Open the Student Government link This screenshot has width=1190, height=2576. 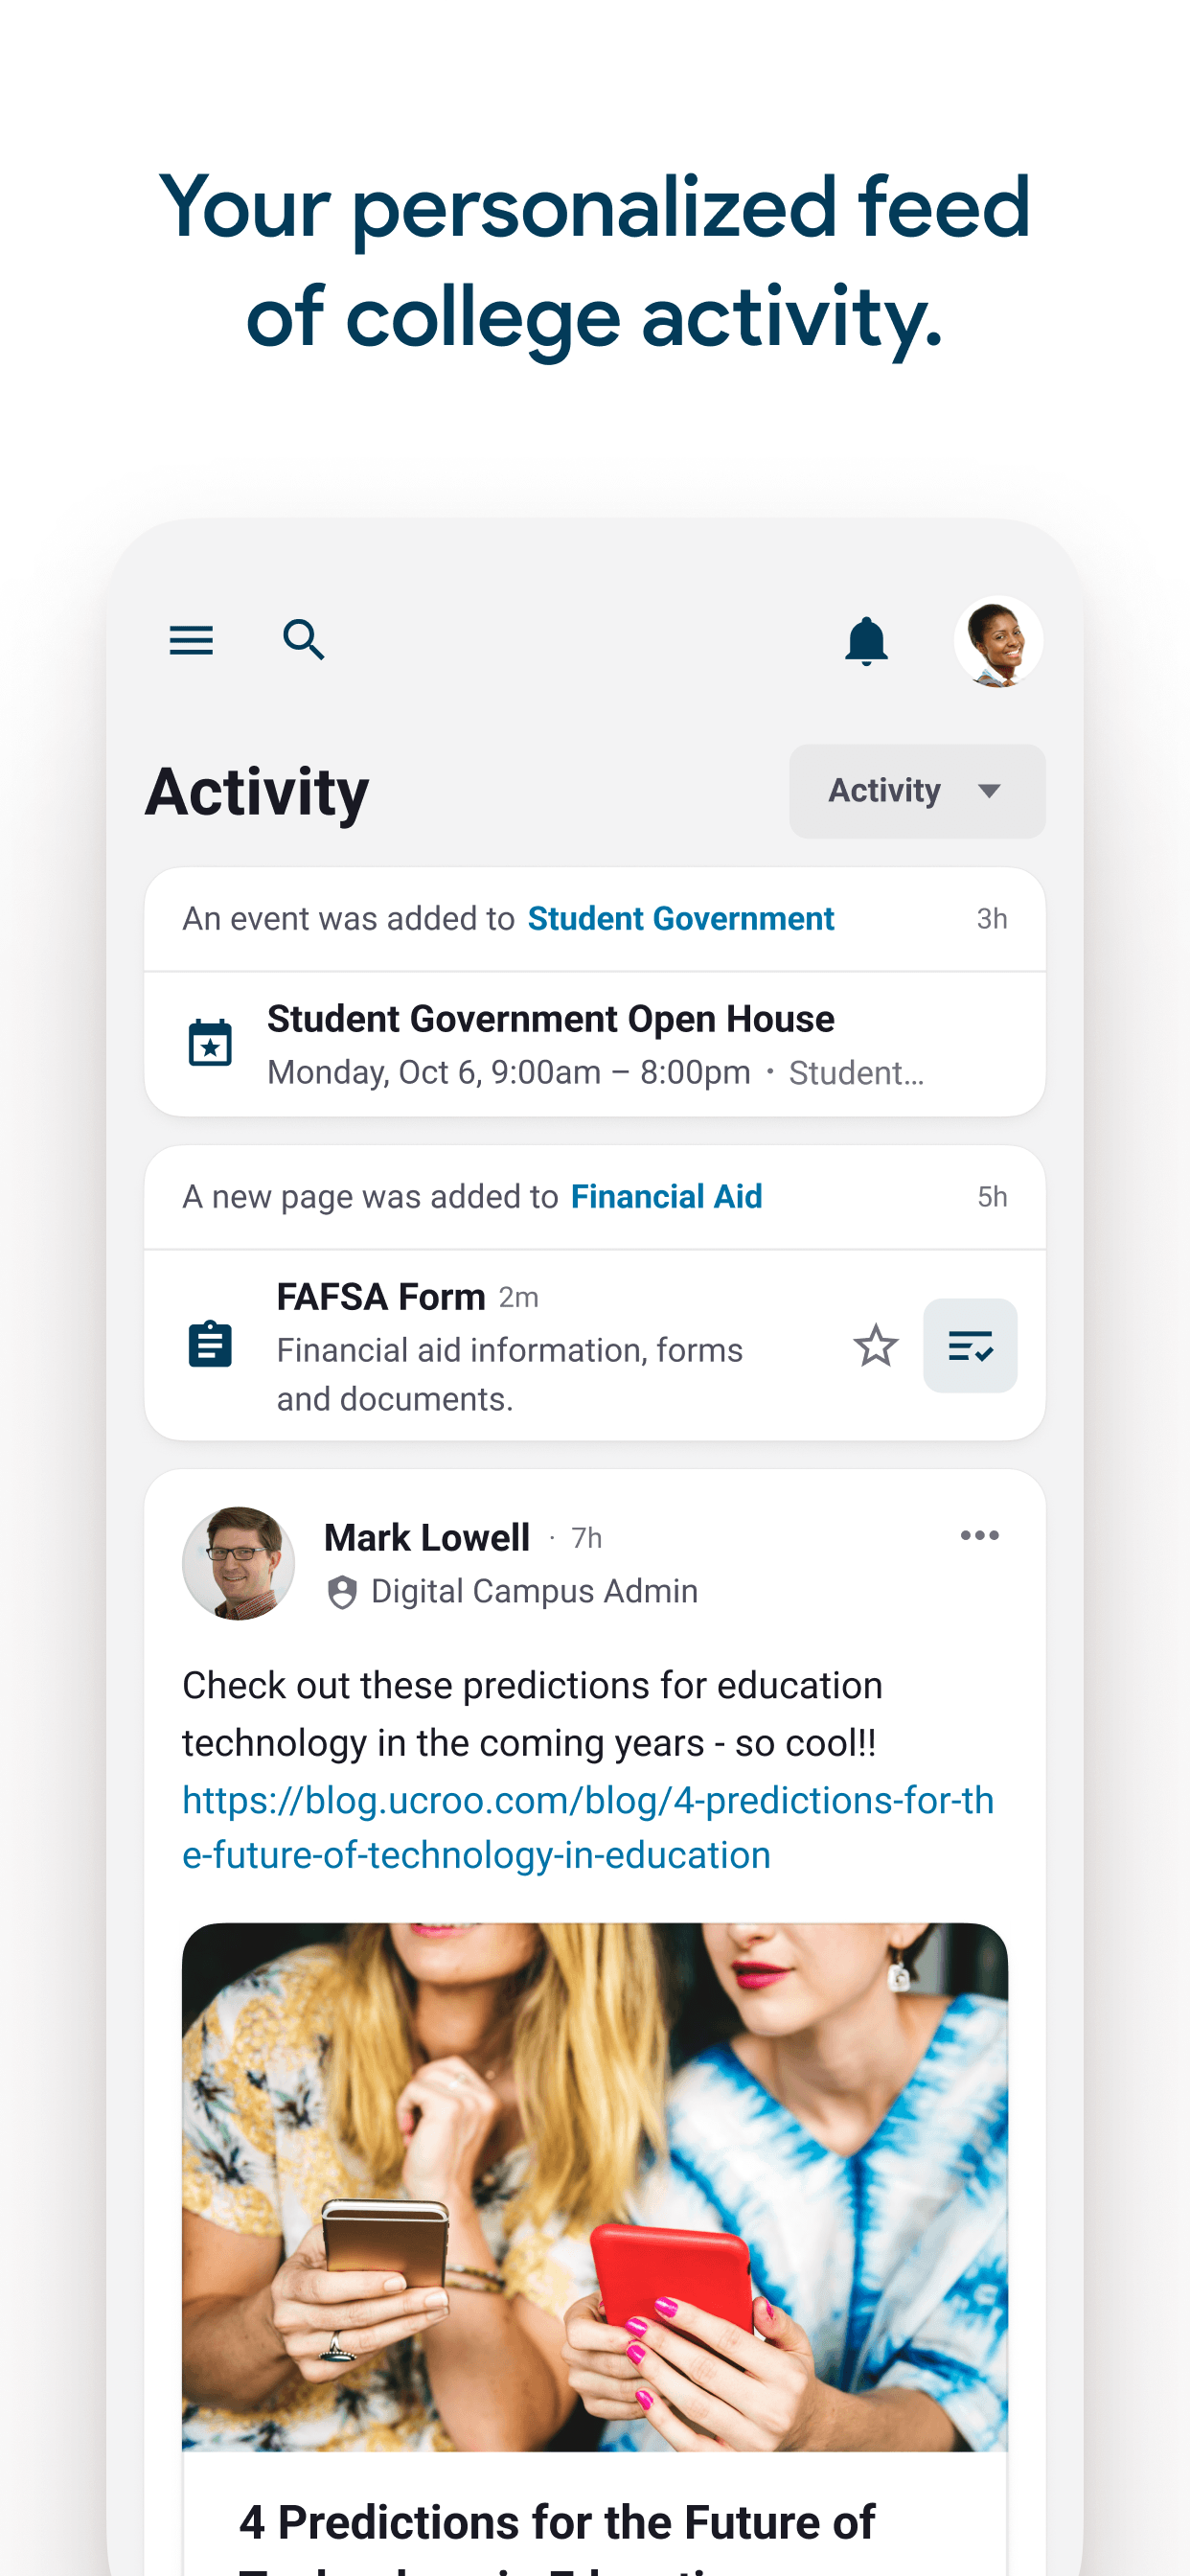point(680,918)
